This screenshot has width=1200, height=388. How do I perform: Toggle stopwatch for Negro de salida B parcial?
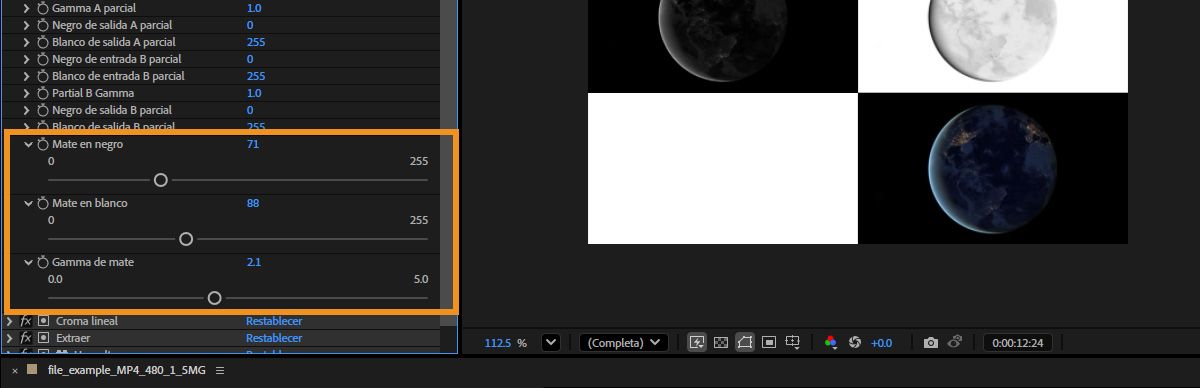[42, 110]
